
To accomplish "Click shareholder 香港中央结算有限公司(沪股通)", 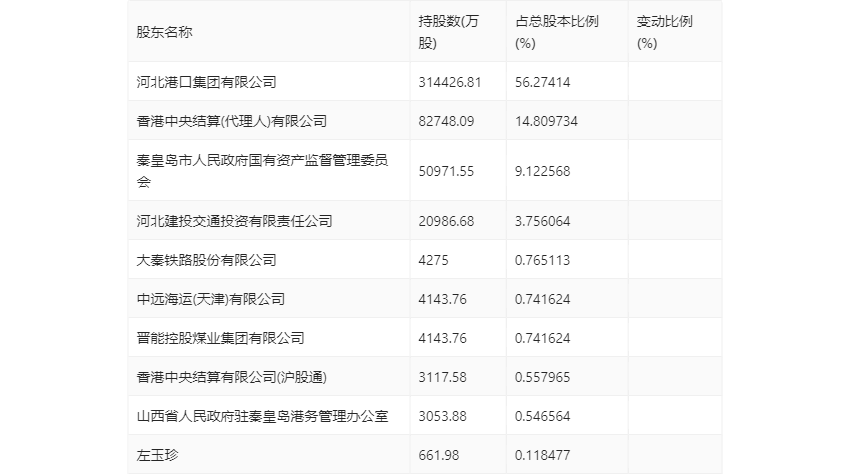I will (231, 377).
